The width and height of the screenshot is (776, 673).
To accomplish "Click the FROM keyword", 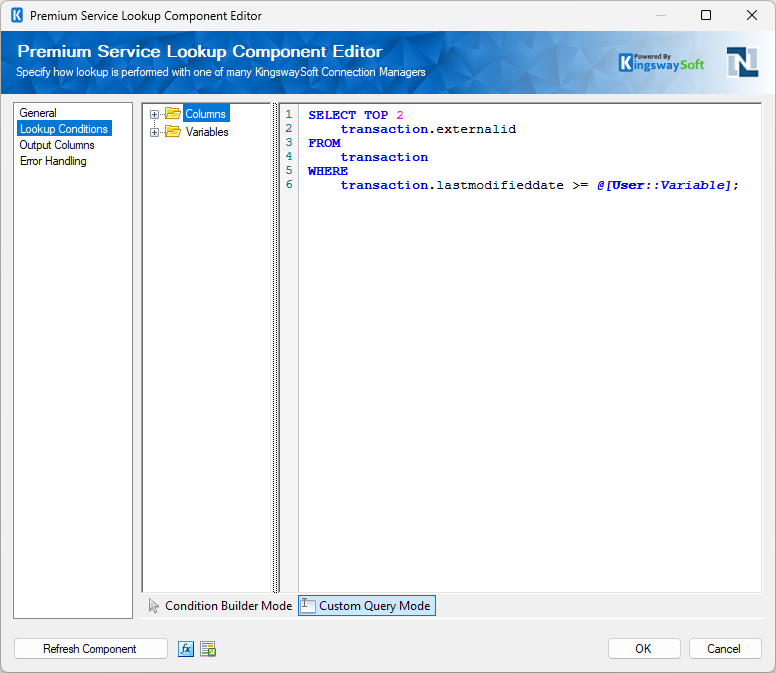I will [324, 143].
